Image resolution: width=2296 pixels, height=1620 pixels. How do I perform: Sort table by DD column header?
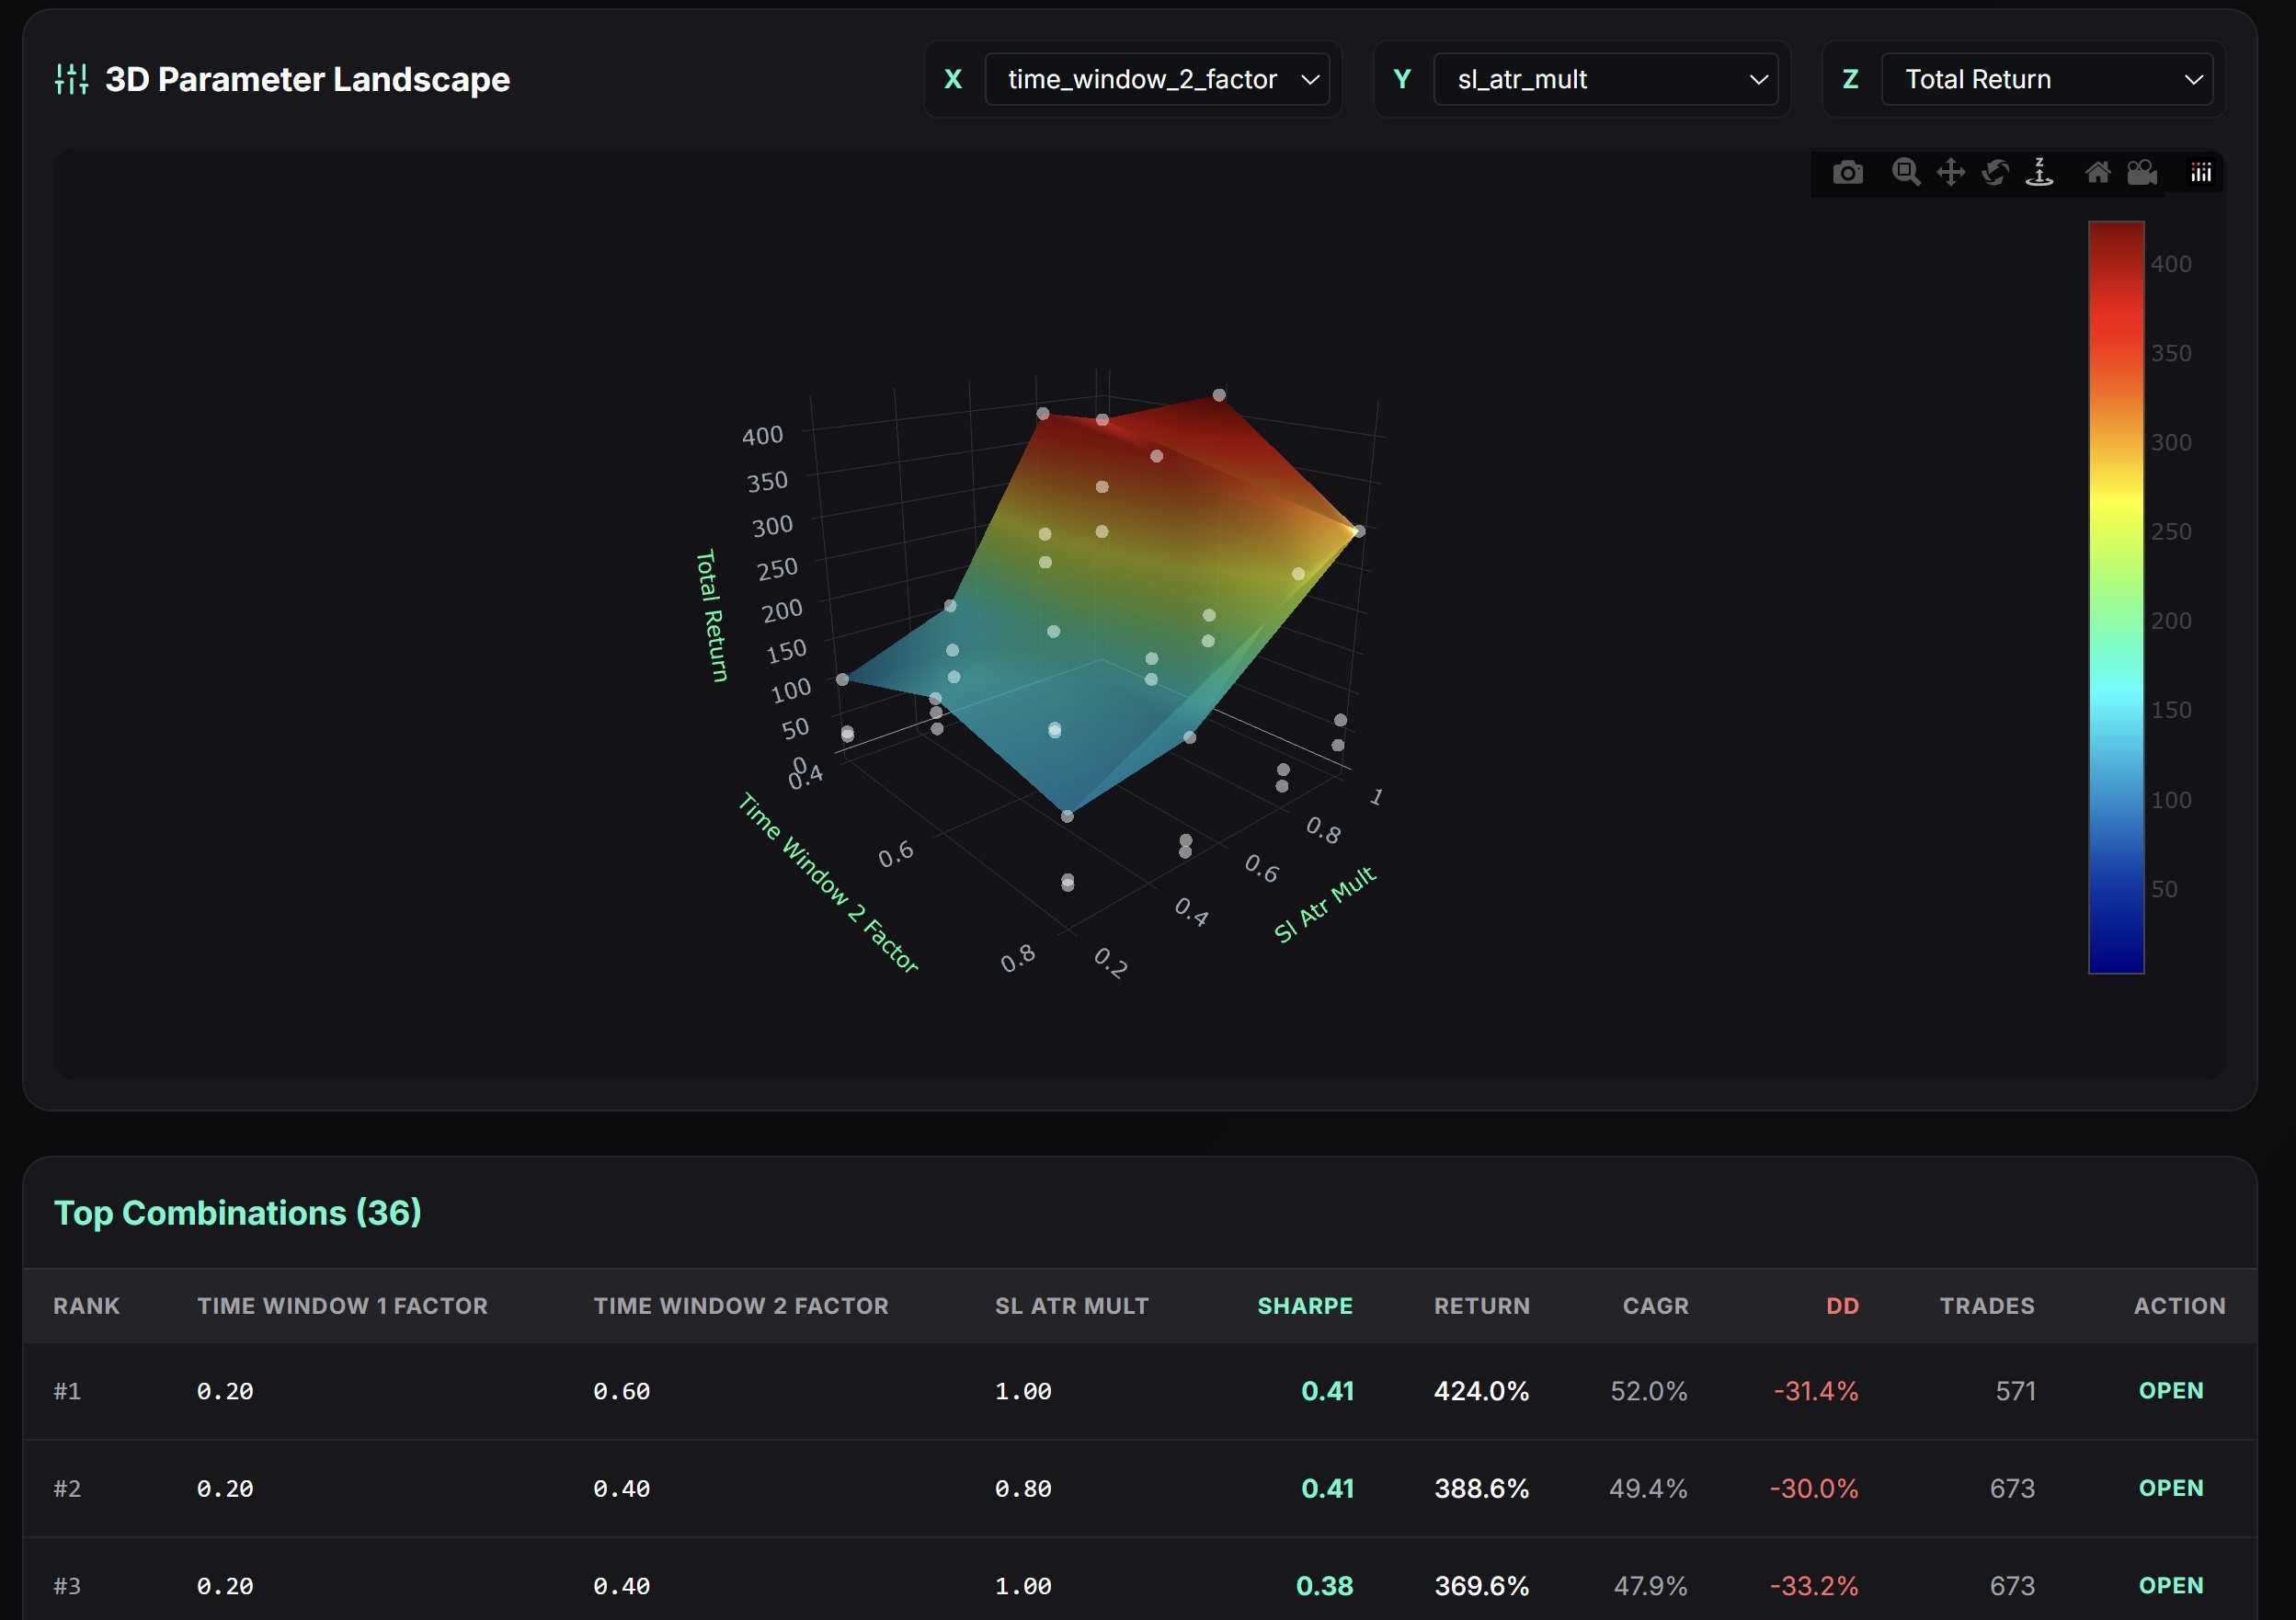pos(1842,1306)
